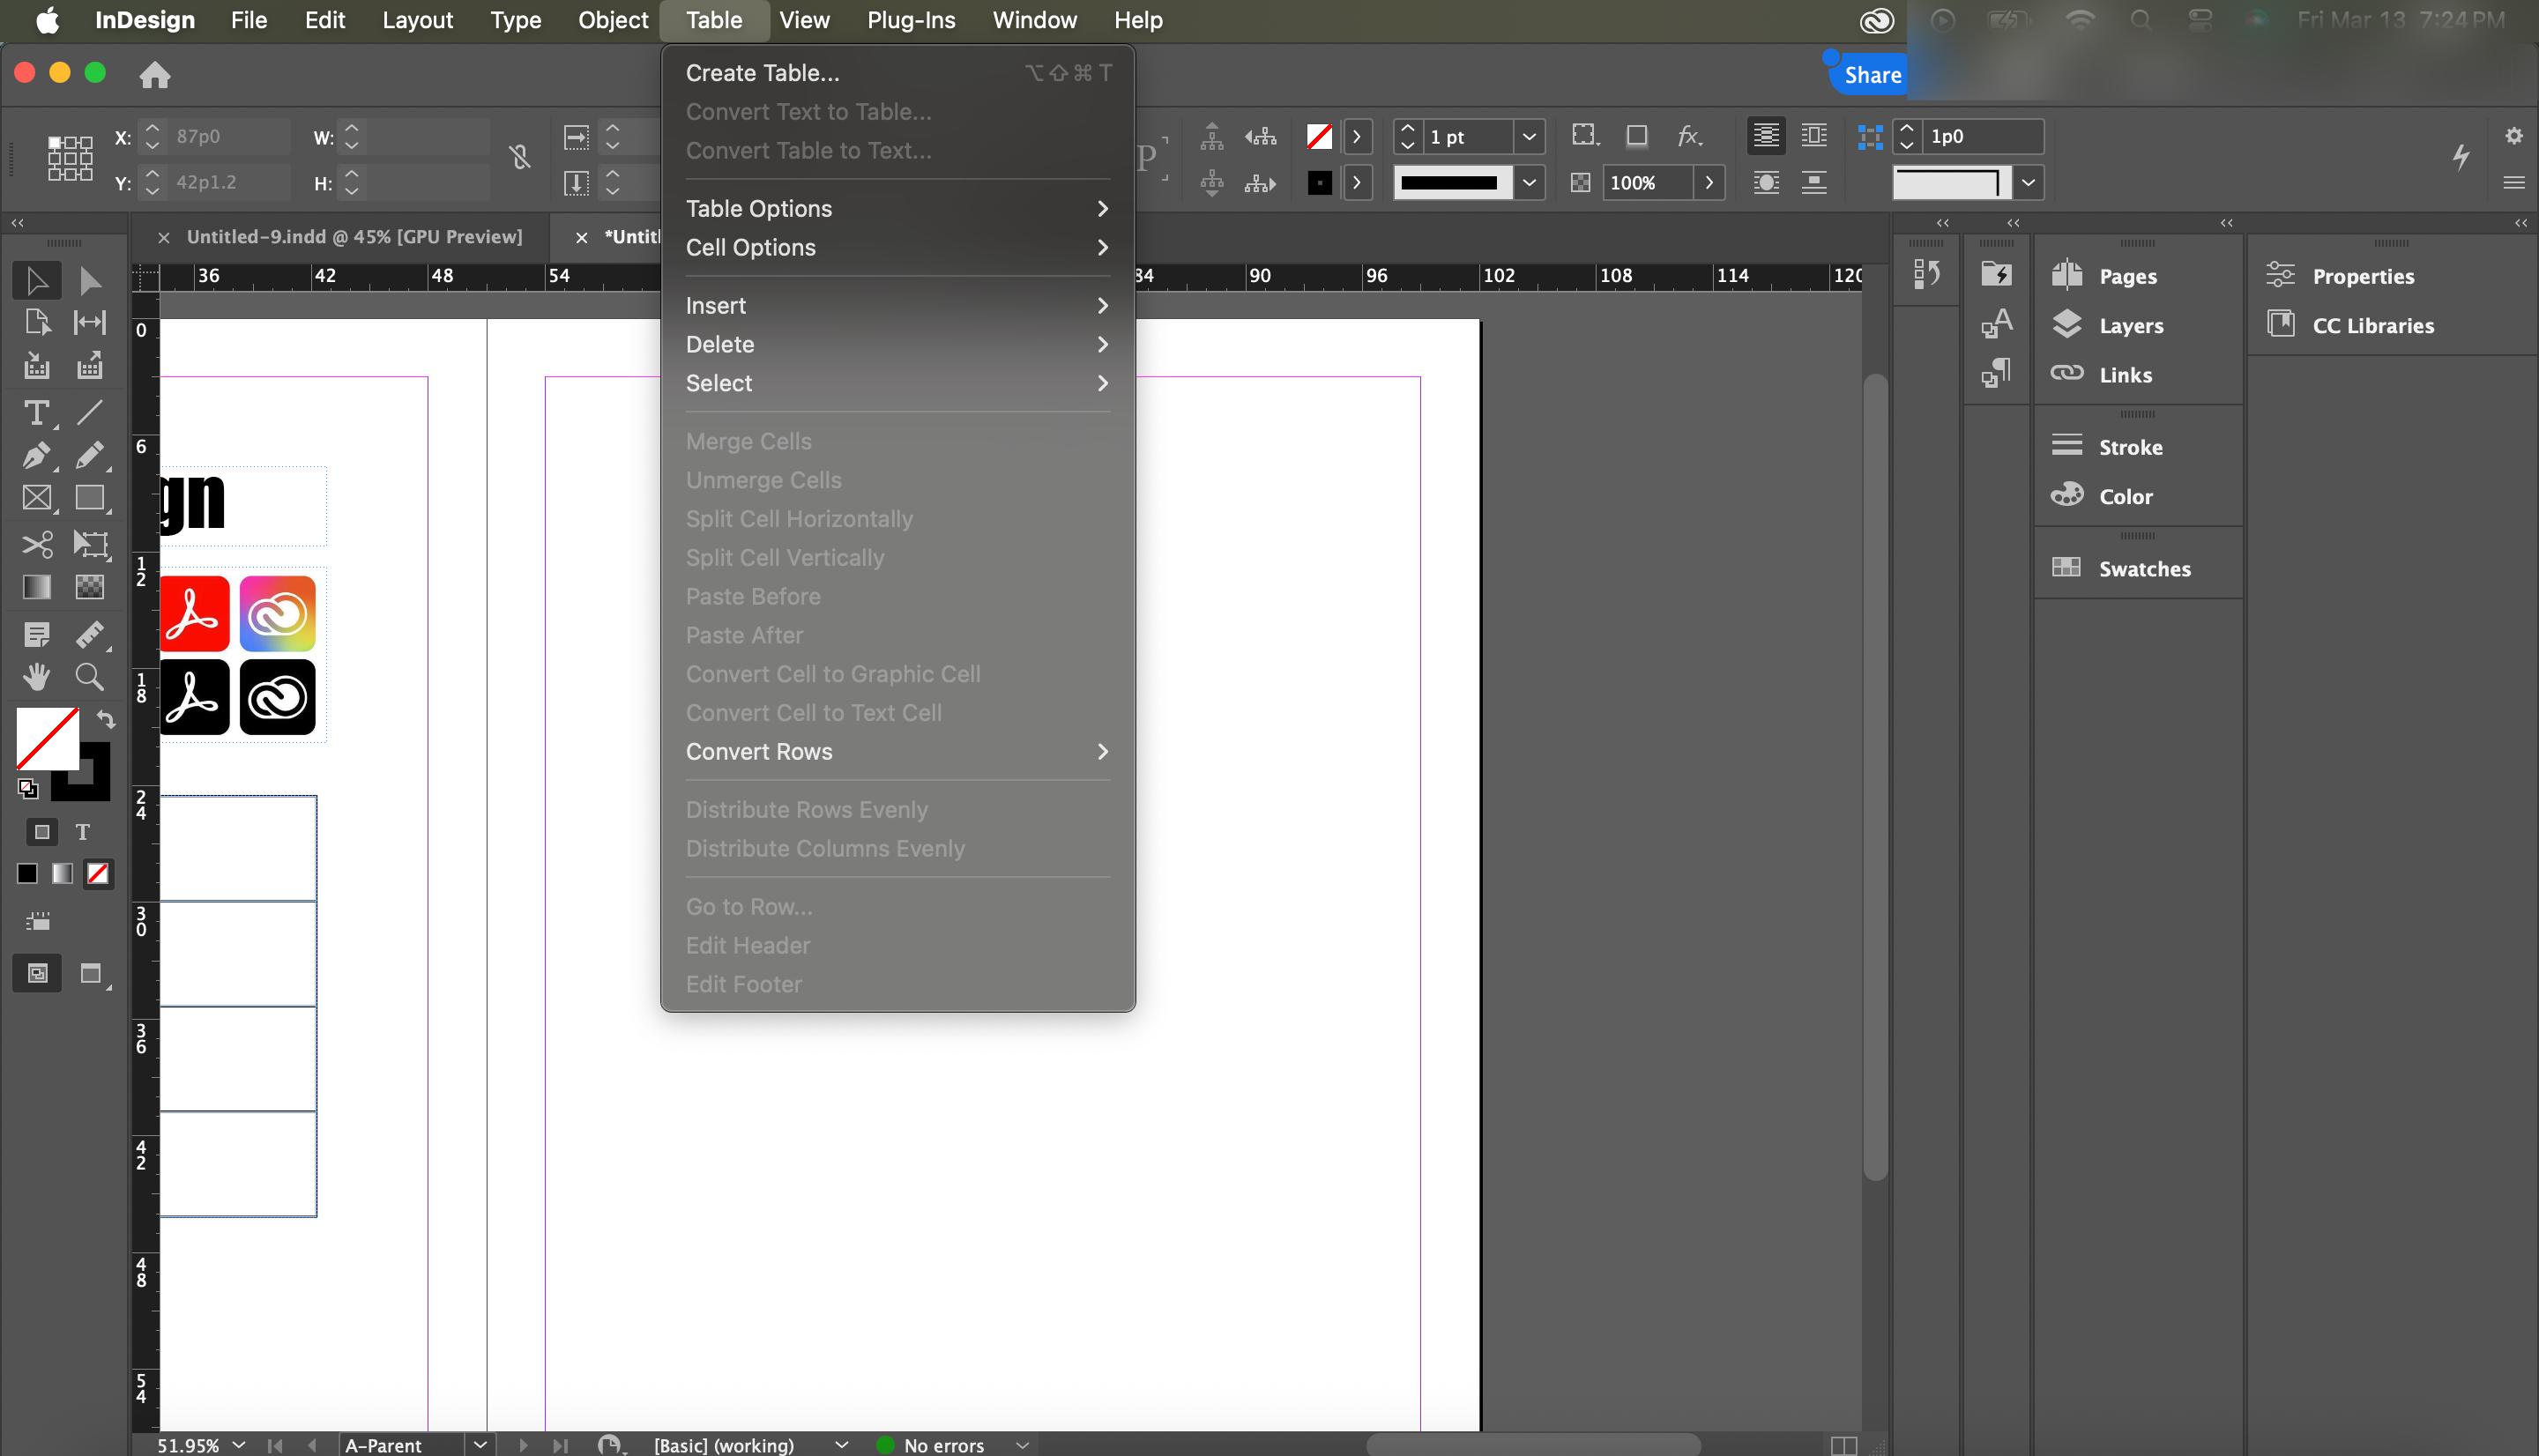This screenshot has width=2539, height=1456.
Task: Select the Pen tool
Action: click(36, 456)
